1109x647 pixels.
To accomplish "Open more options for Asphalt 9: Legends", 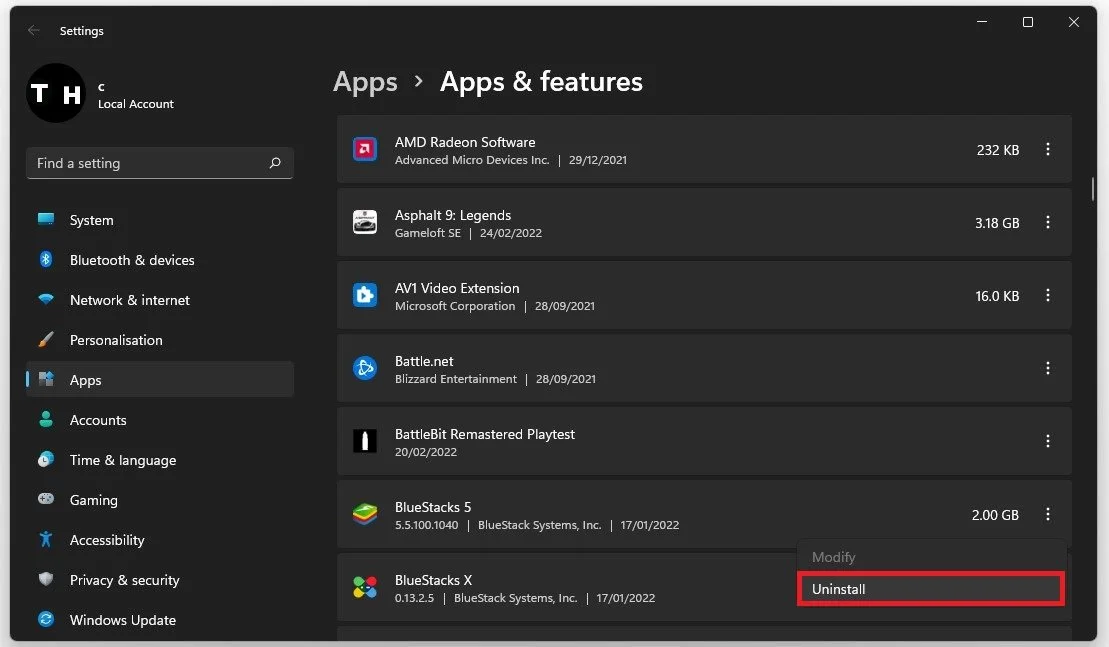I will click(x=1047, y=222).
